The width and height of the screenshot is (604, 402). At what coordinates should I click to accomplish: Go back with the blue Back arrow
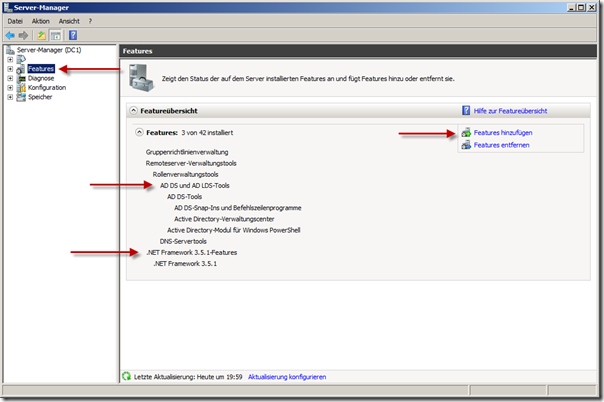coord(10,35)
